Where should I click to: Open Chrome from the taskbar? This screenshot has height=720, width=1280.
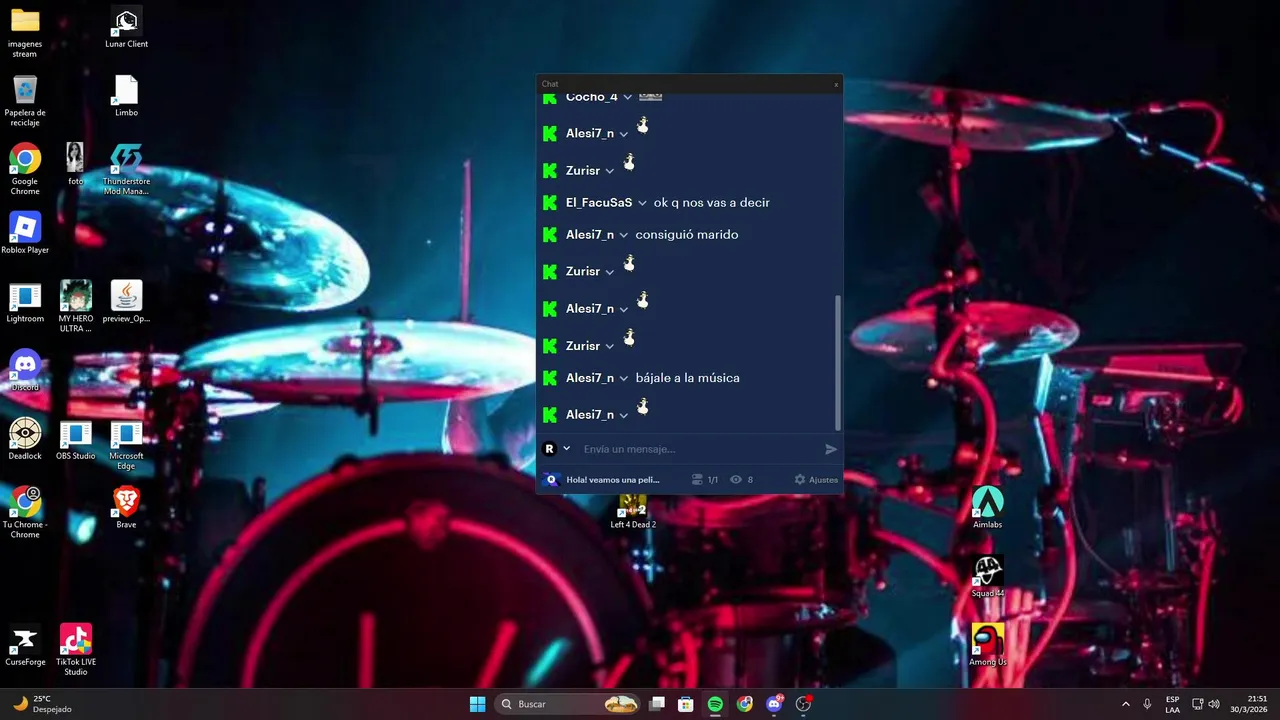pos(744,704)
